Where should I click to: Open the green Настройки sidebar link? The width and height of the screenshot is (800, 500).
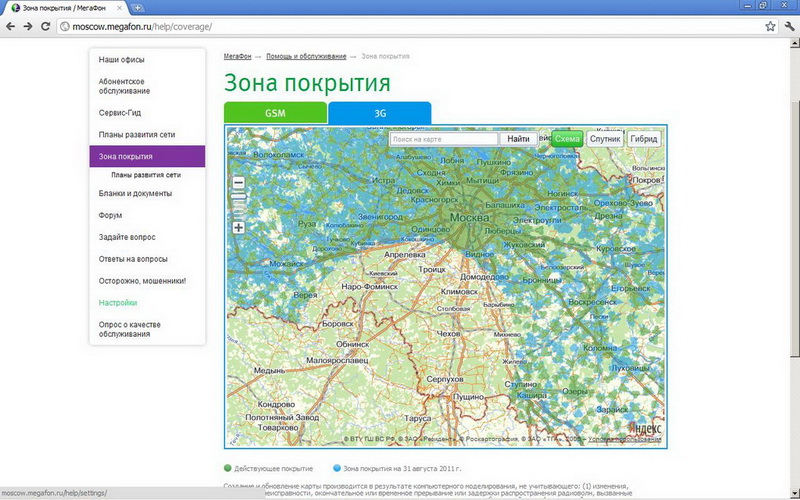[118, 303]
